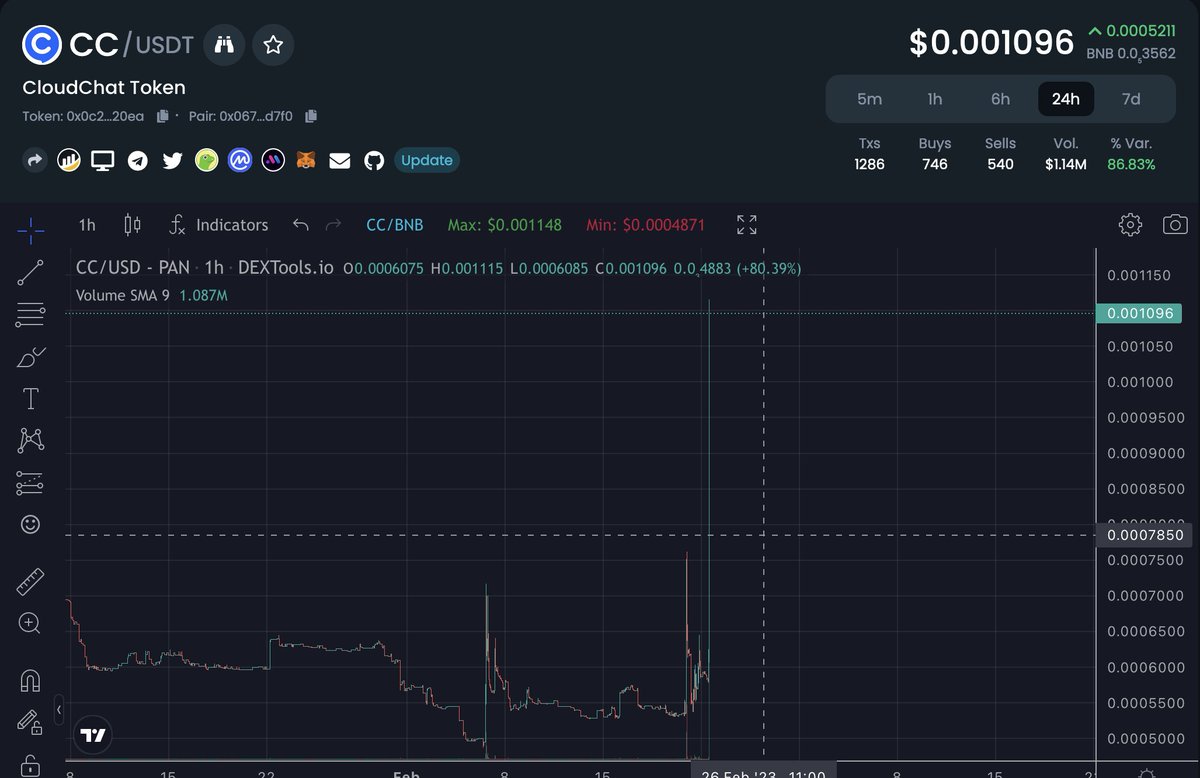Viewport: 1200px width, 778px height.
Task: Select the 7d stats tab
Action: [1131, 99]
